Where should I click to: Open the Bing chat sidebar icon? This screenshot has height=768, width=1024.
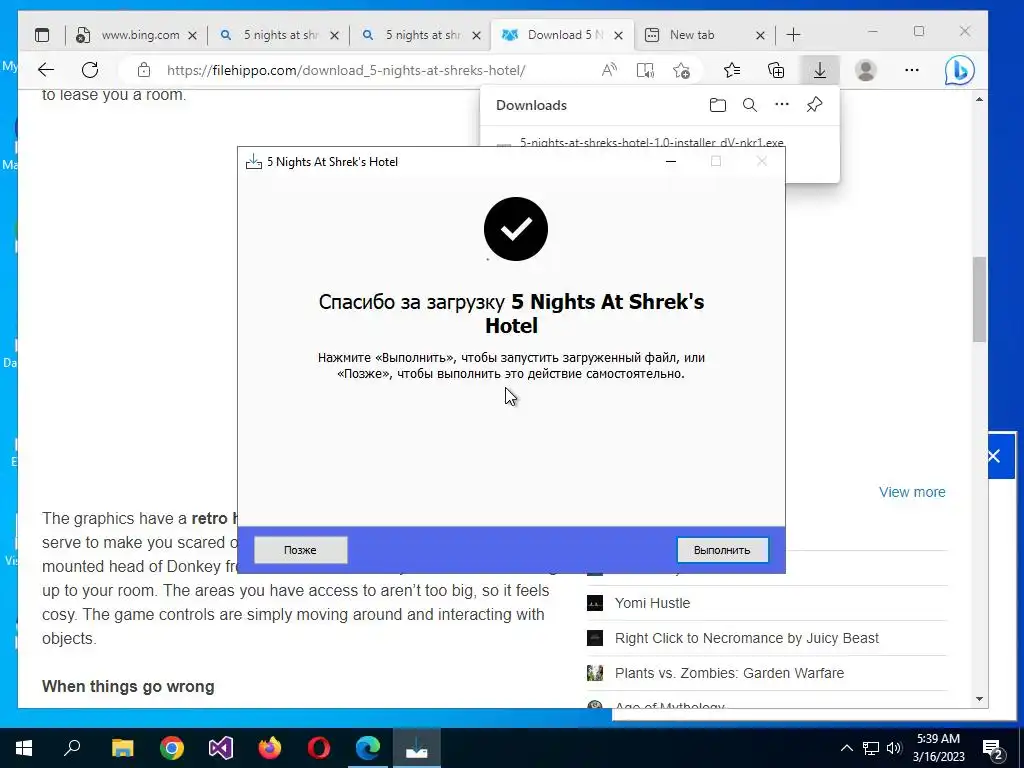959,70
